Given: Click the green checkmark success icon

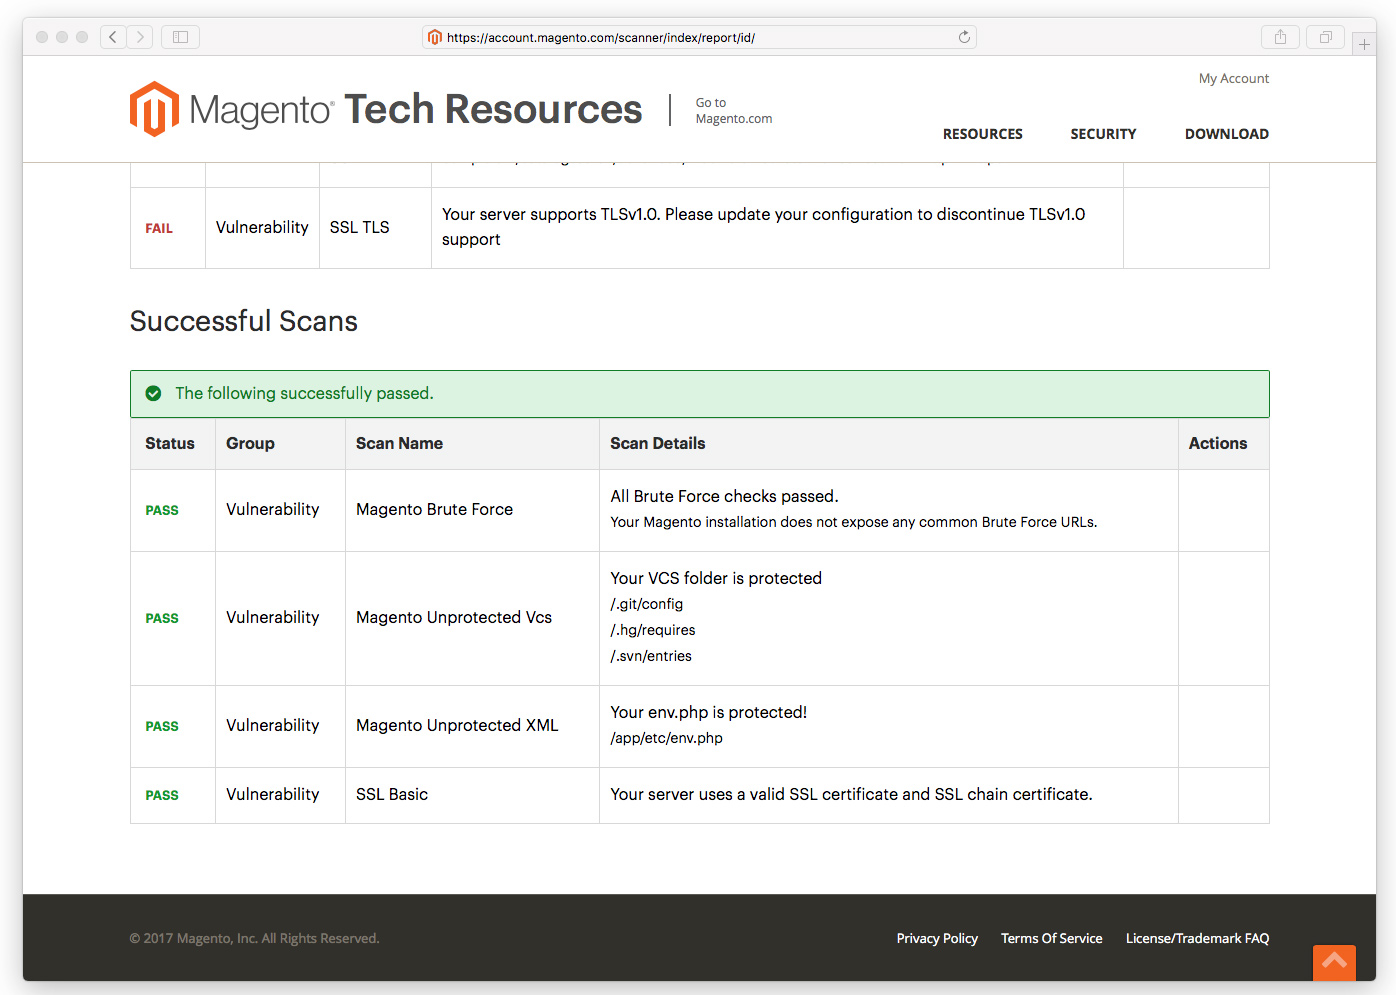Looking at the screenshot, I should pyautogui.click(x=153, y=393).
